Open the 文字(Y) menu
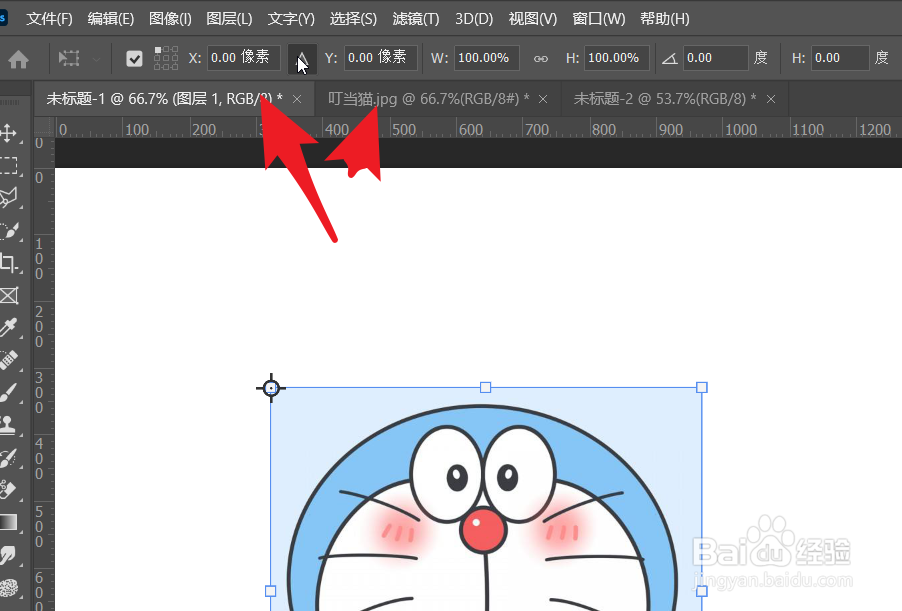Screen dimensions: 902x611 [x=291, y=19]
